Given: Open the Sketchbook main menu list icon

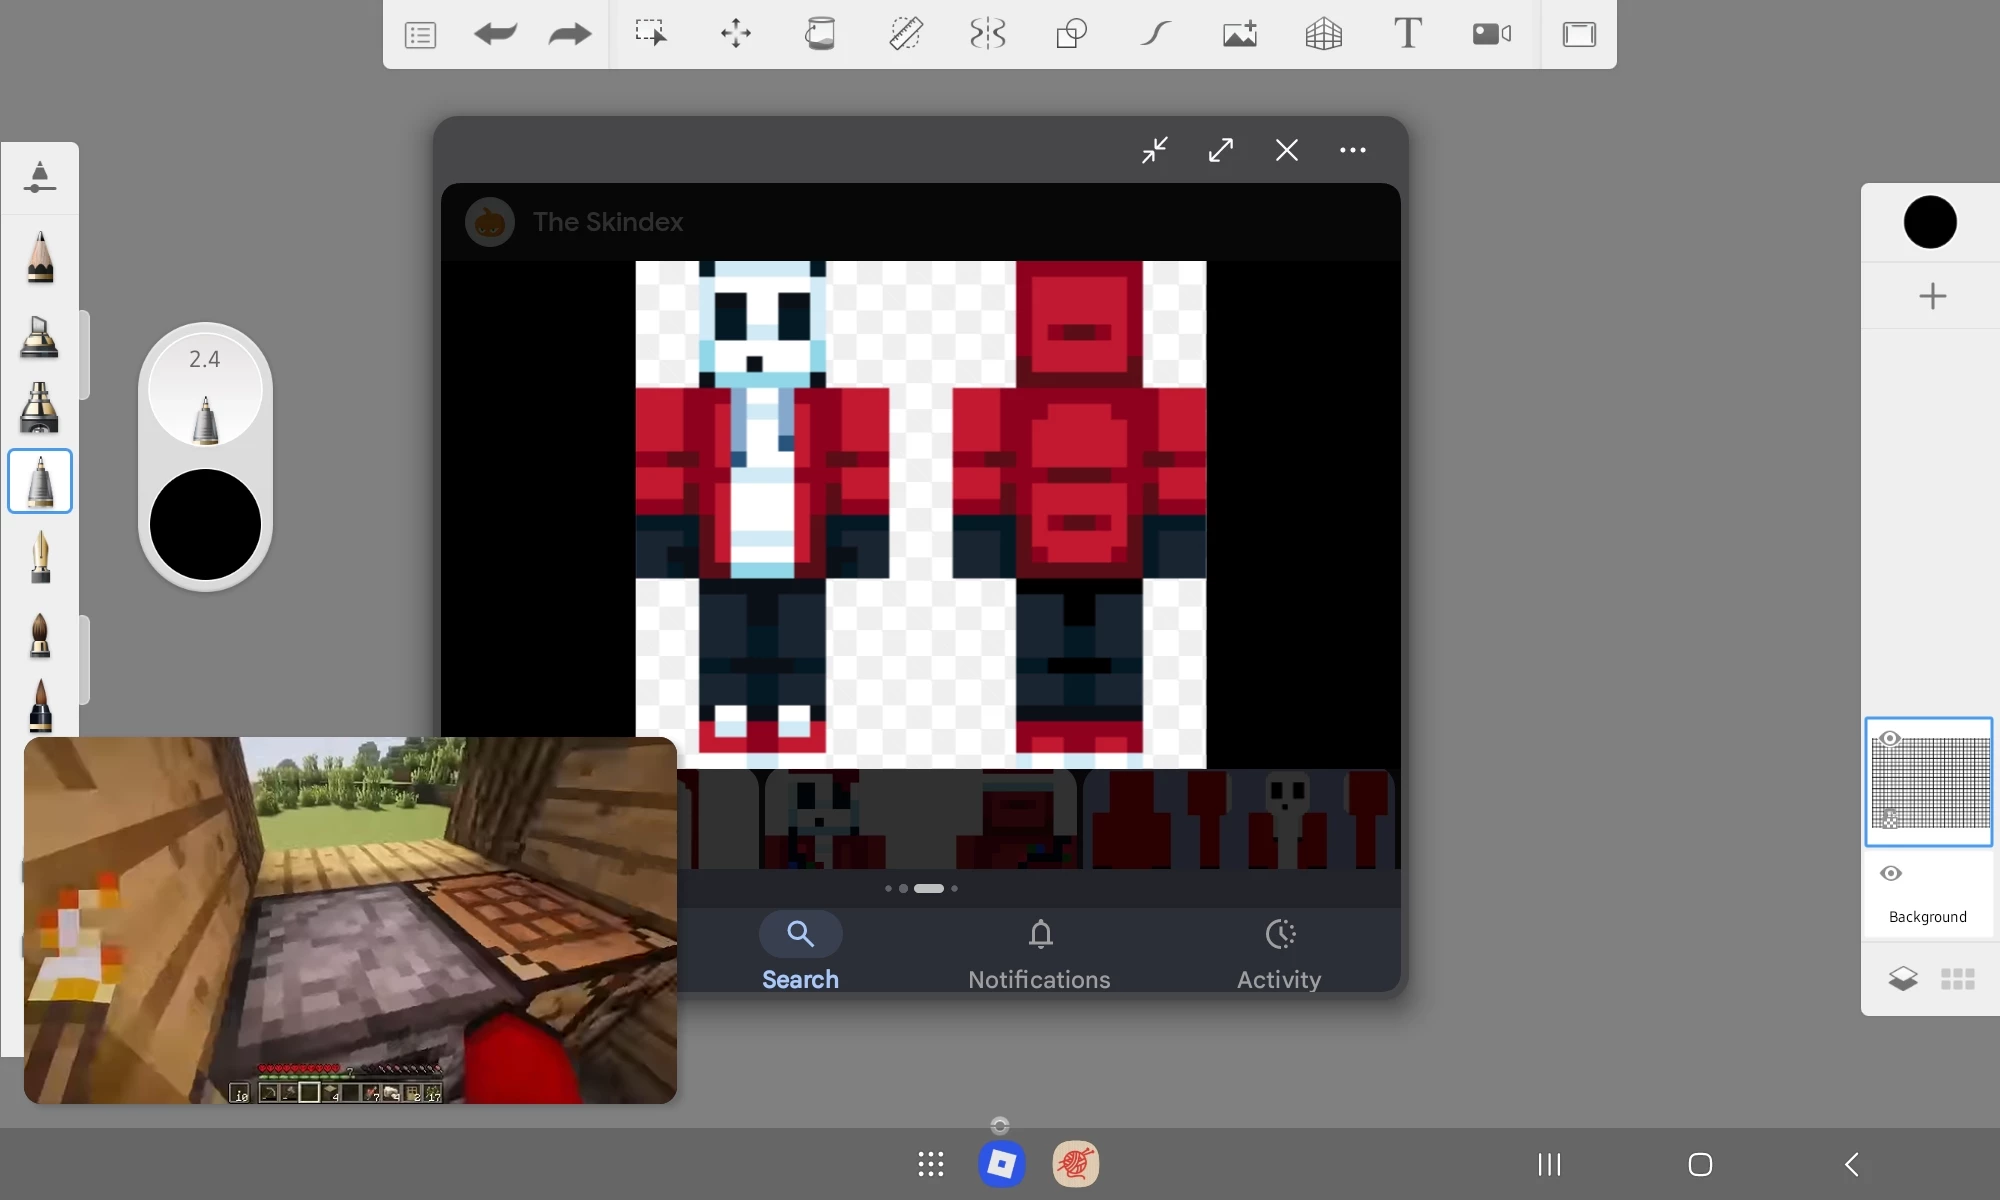Looking at the screenshot, I should [x=420, y=35].
